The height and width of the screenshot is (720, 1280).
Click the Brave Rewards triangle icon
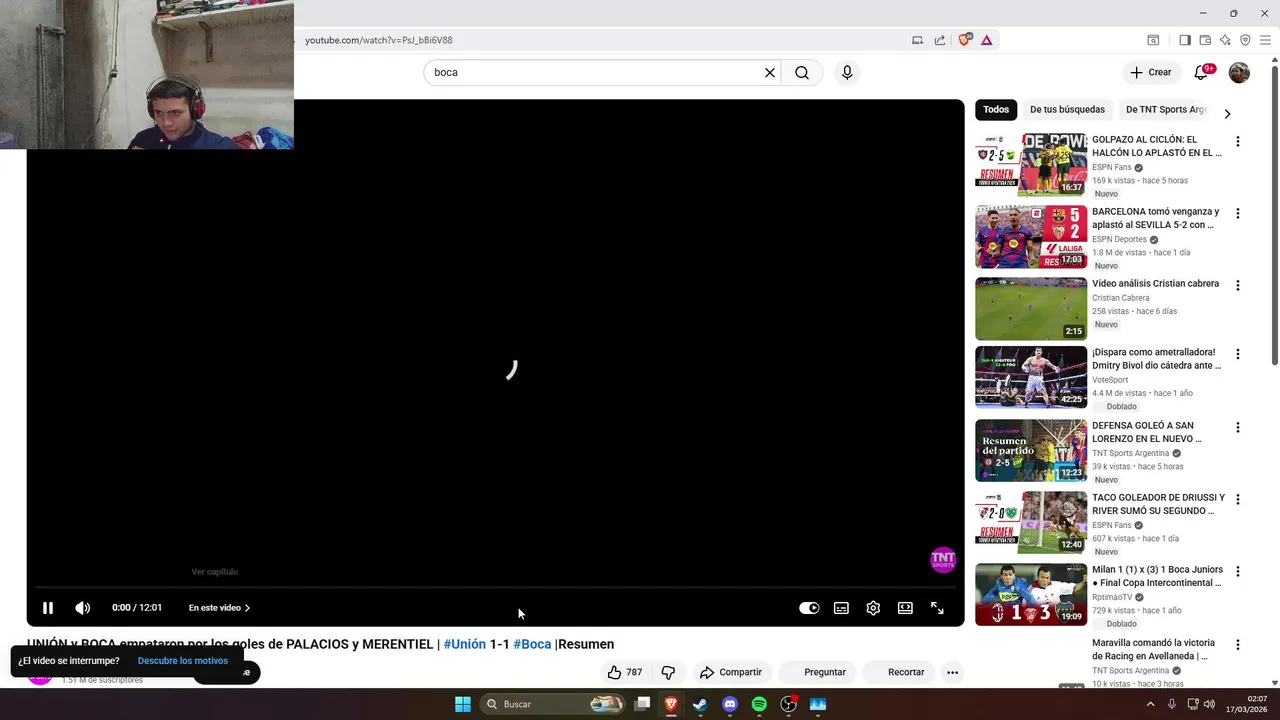[x=986, y=40]
